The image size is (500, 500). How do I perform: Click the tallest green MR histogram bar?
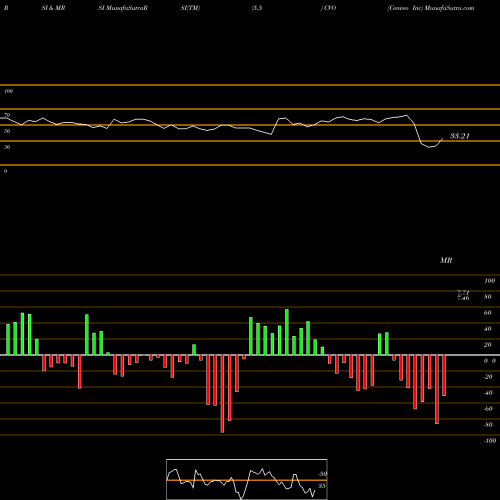(x=287, y=332)
